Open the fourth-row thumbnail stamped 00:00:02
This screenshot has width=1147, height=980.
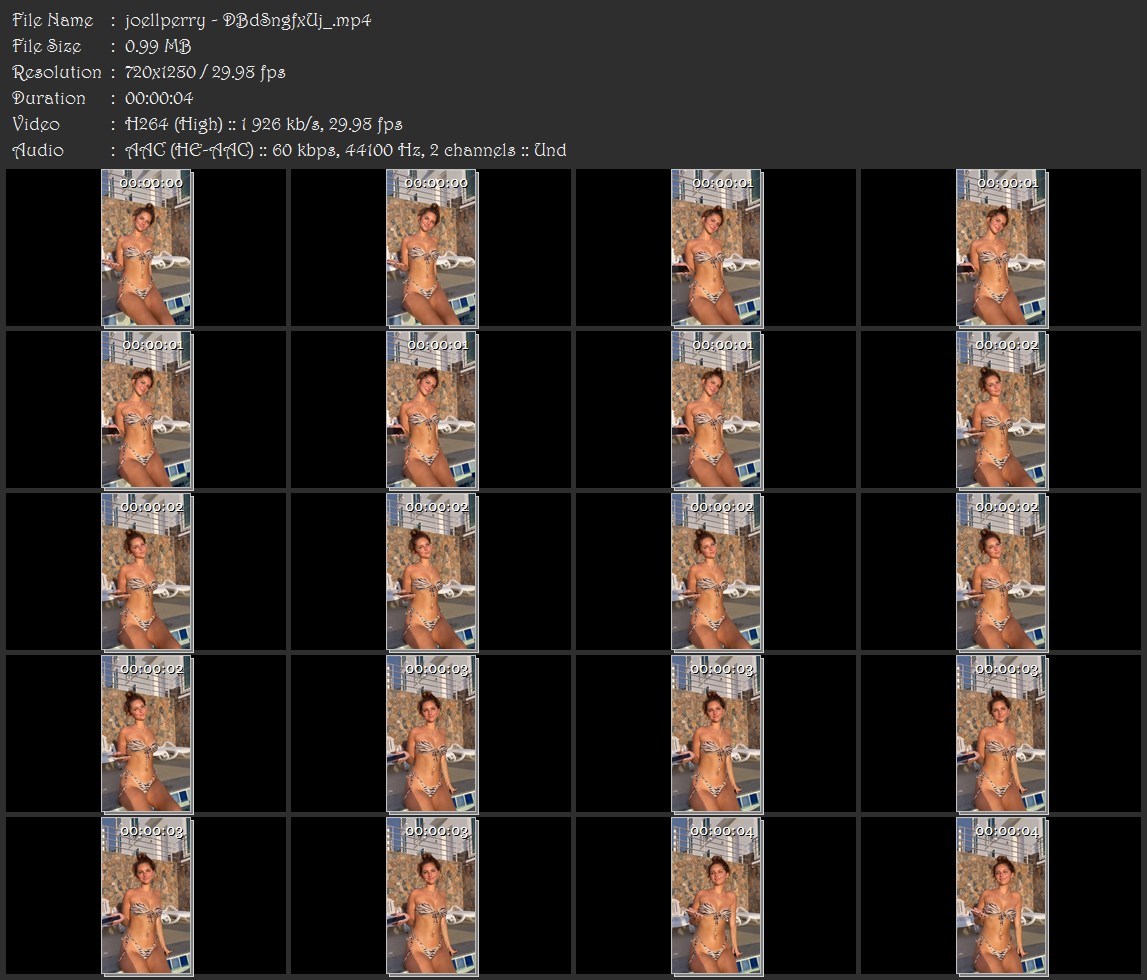pos(146,734)
